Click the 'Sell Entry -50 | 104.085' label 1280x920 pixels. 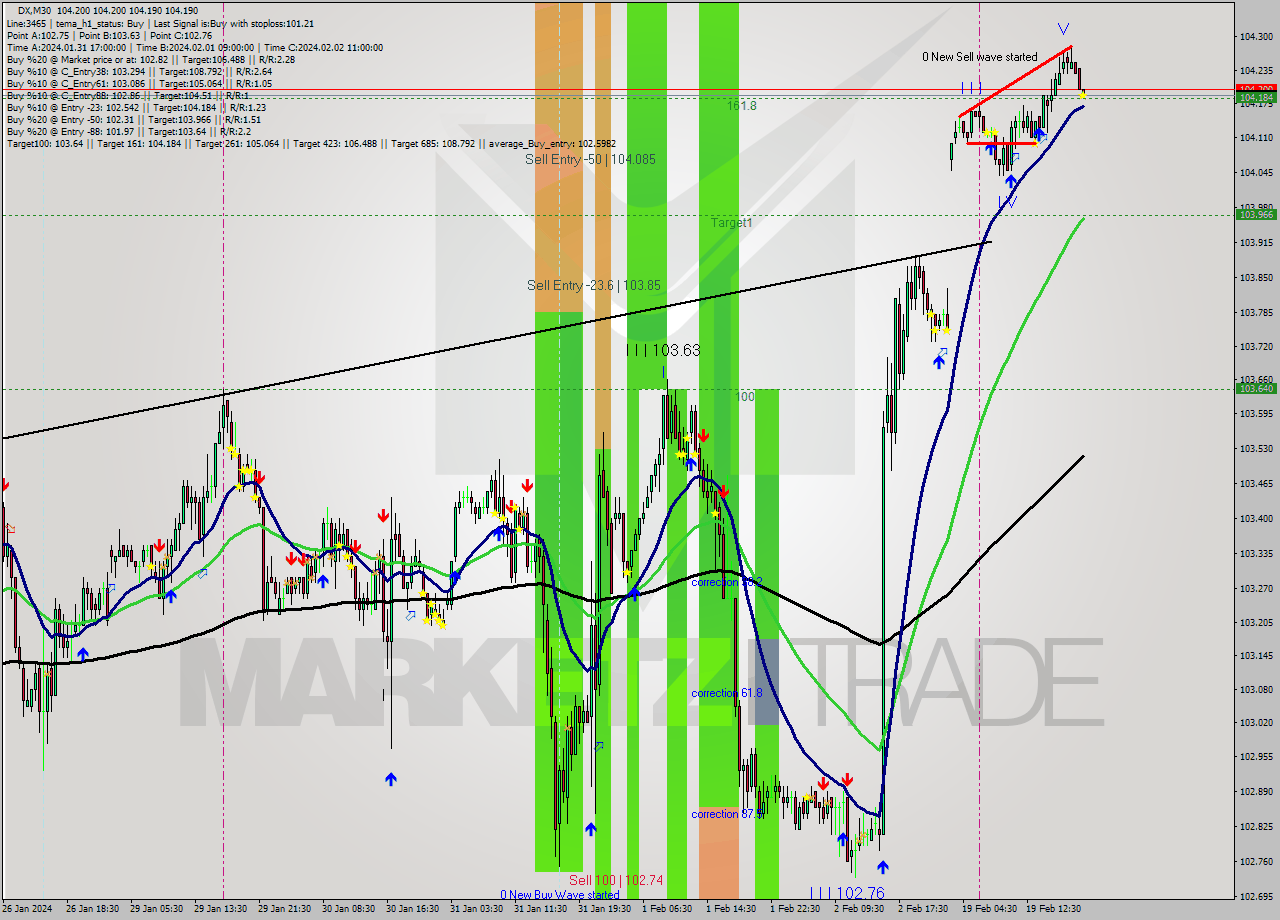pos(590,159)
